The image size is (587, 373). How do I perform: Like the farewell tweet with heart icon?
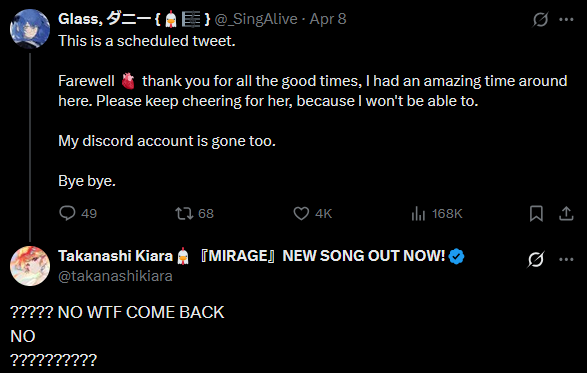[301, 213]
